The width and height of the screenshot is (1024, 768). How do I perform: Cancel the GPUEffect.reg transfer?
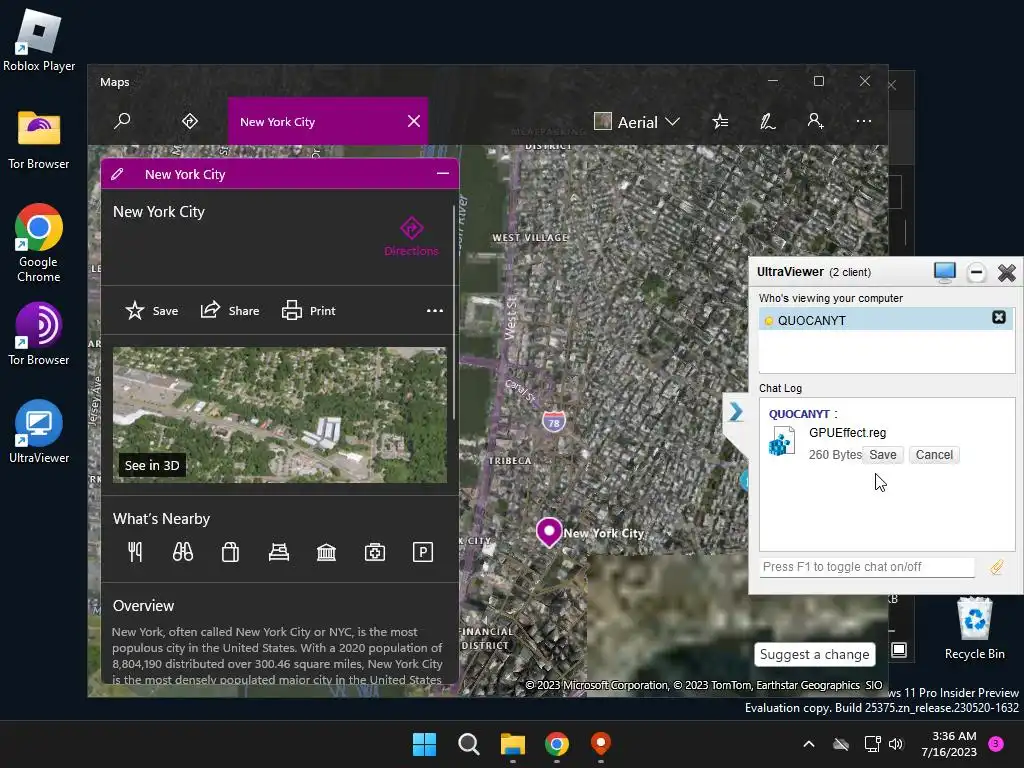(934, 455)
